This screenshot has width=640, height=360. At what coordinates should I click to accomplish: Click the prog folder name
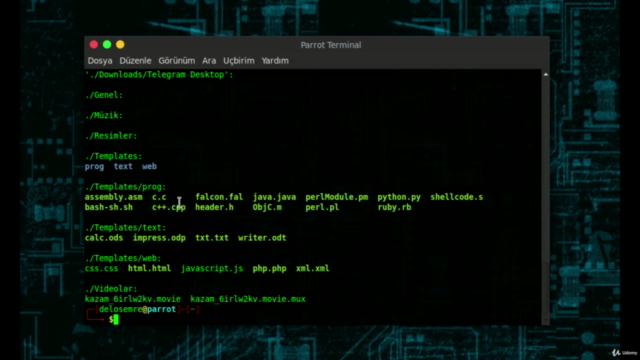tap(94, 167)
